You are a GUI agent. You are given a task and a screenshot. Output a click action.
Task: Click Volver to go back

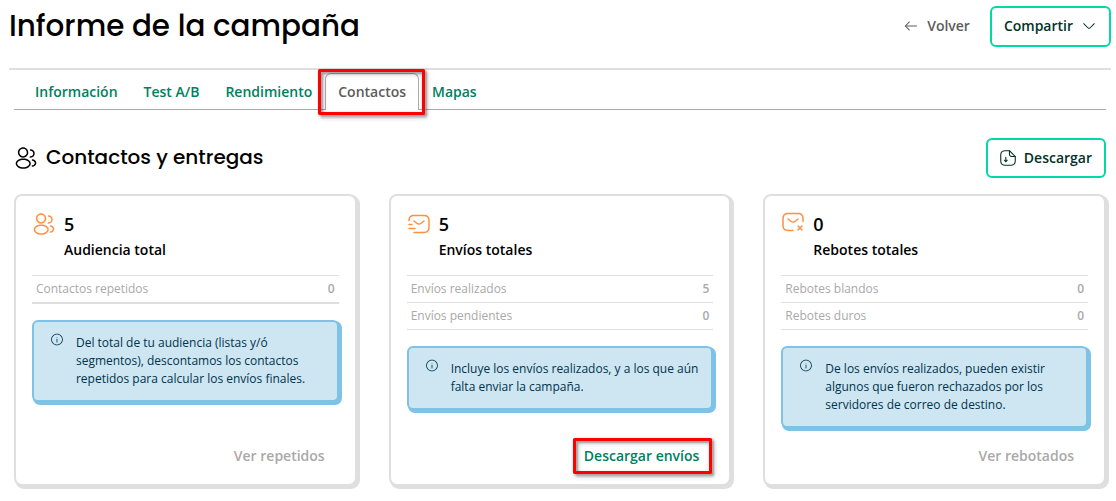[937, 26]
